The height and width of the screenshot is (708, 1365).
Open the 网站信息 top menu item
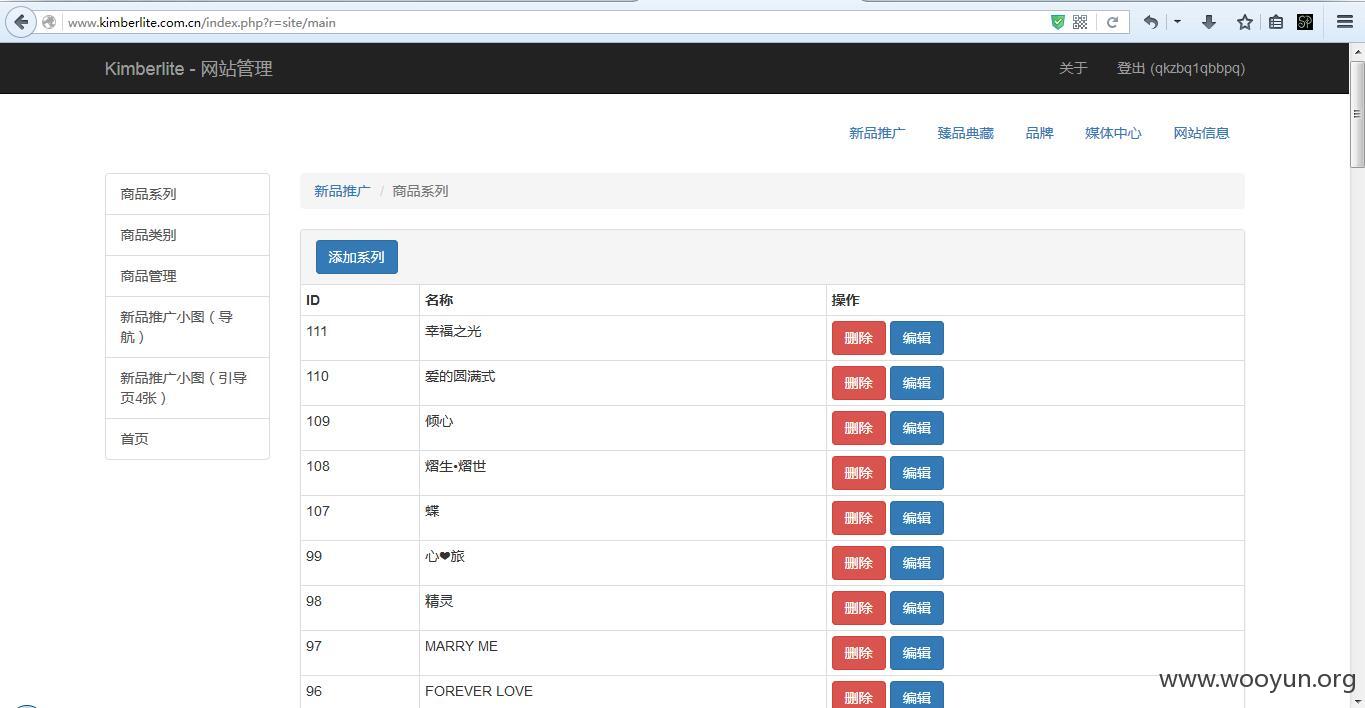click(x=1201, y=133)
